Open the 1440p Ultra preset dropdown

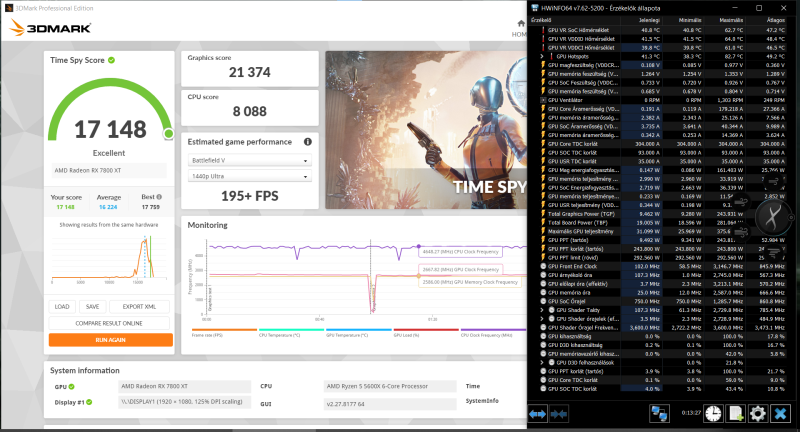249,176
